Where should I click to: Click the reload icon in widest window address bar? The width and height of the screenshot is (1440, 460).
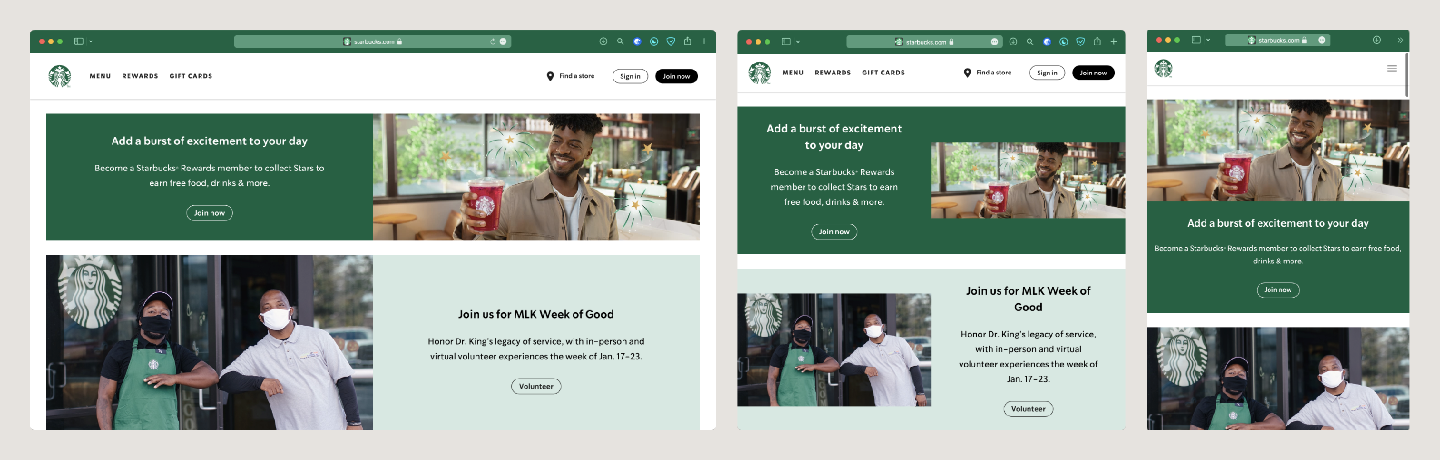(492, 42)
